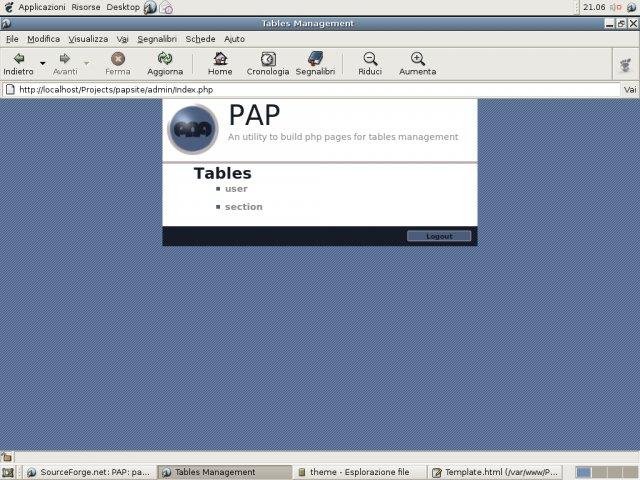
Task: Open the Visualizza menu
Action: click(x=88, y=39)
